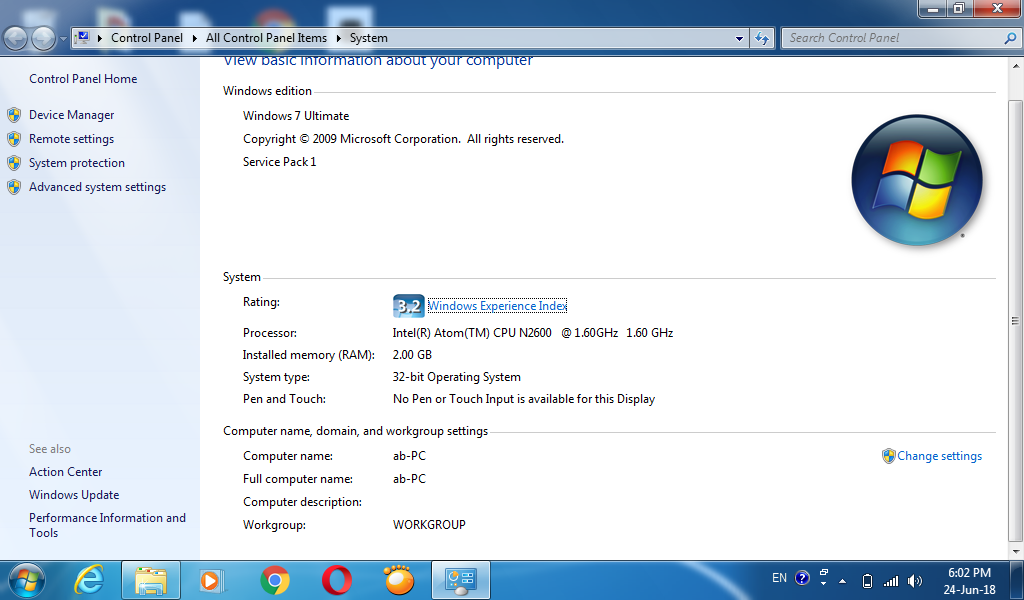Click the 2.00 GB installed memory value
The image size is (1024, 600).
click(412, 355)
